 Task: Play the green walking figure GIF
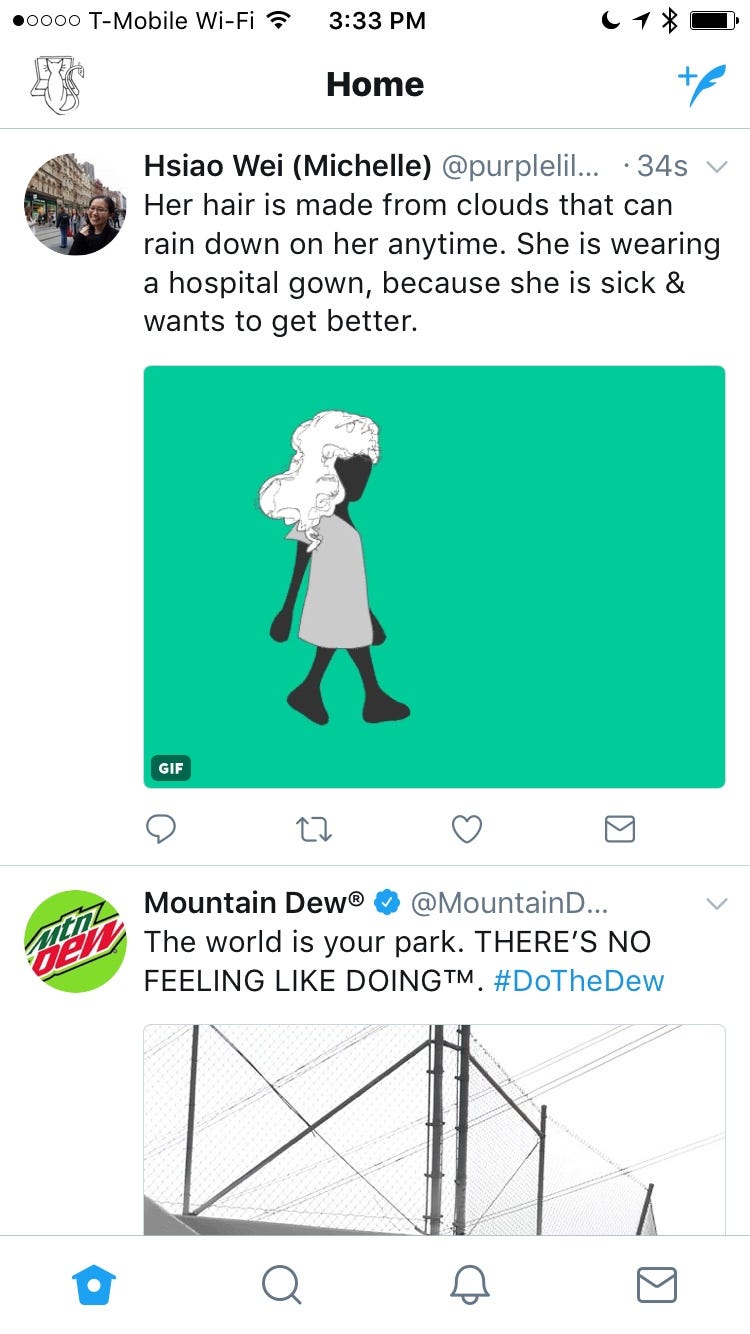pyautogui.click(x=434, y=576)
